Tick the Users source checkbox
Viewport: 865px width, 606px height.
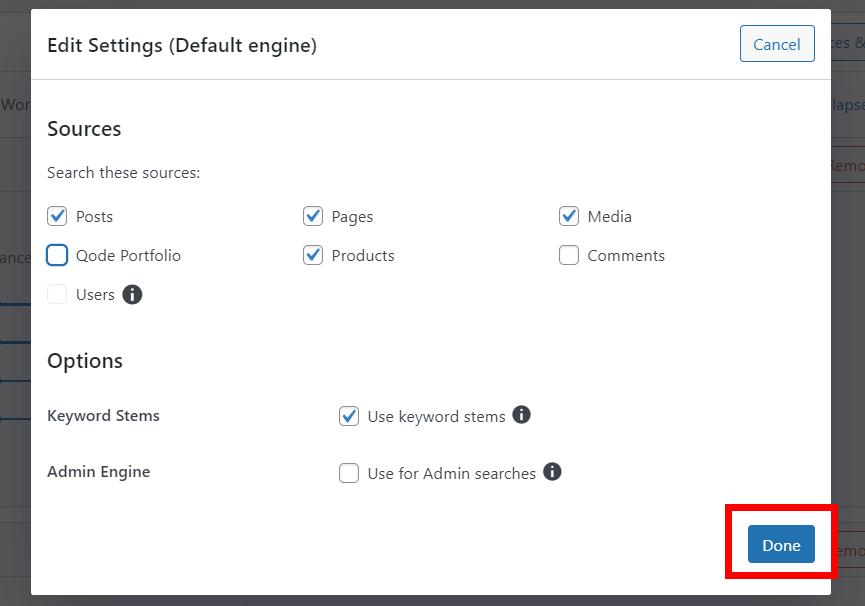pos(57,294)
